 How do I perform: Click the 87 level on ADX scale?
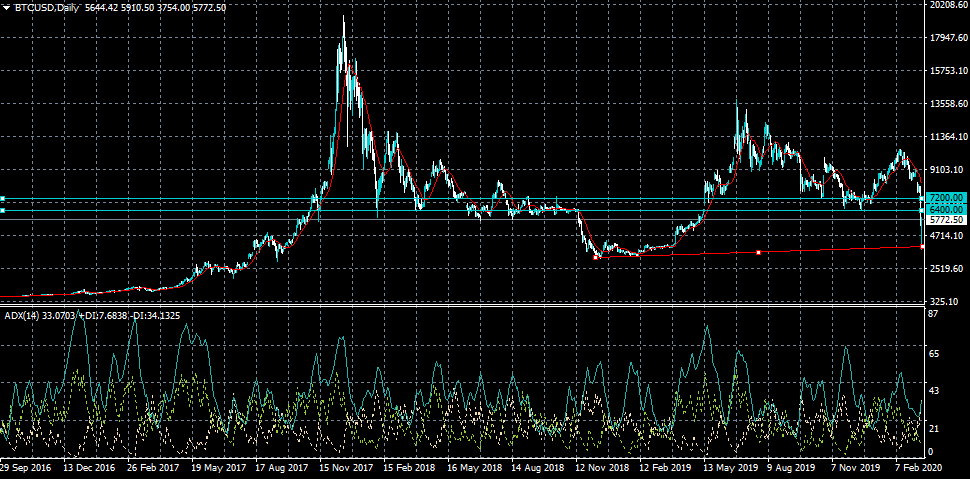(934, 314)
